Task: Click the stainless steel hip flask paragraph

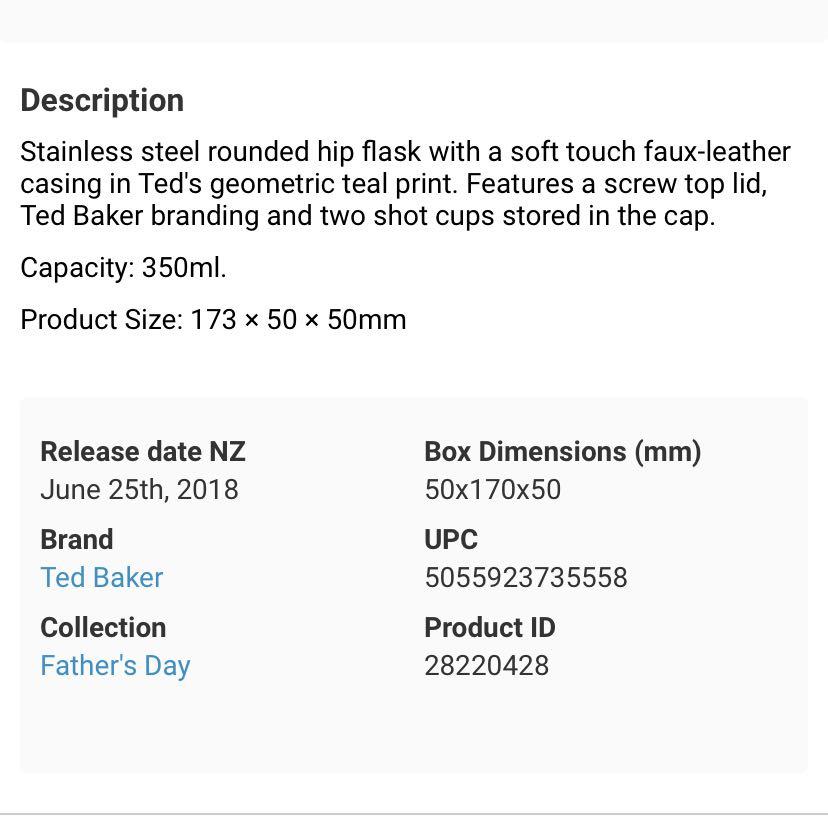Action: pyautogui.click(x=406, y=184)
